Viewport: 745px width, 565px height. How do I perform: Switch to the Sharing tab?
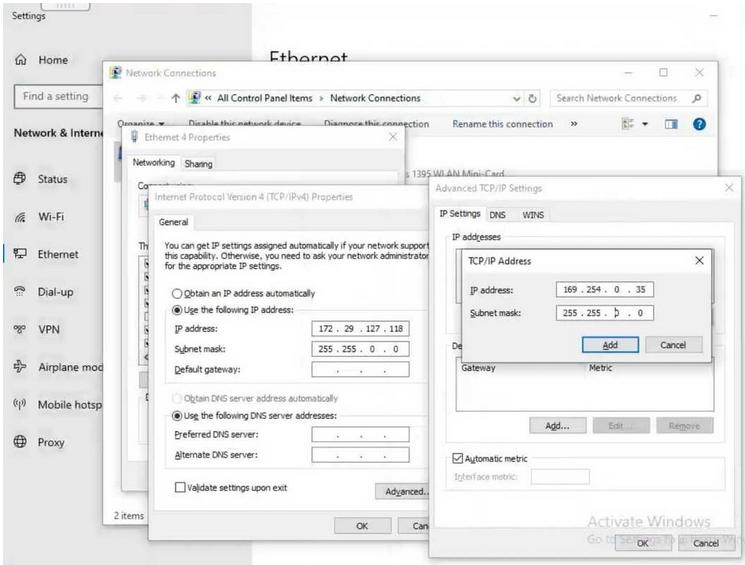click(198, 163)
